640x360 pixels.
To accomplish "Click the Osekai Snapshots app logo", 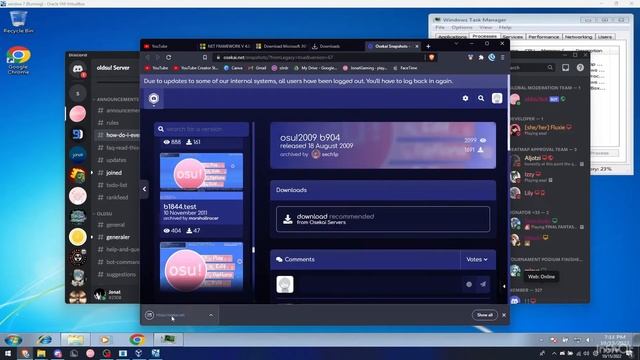I will (154, 98).
